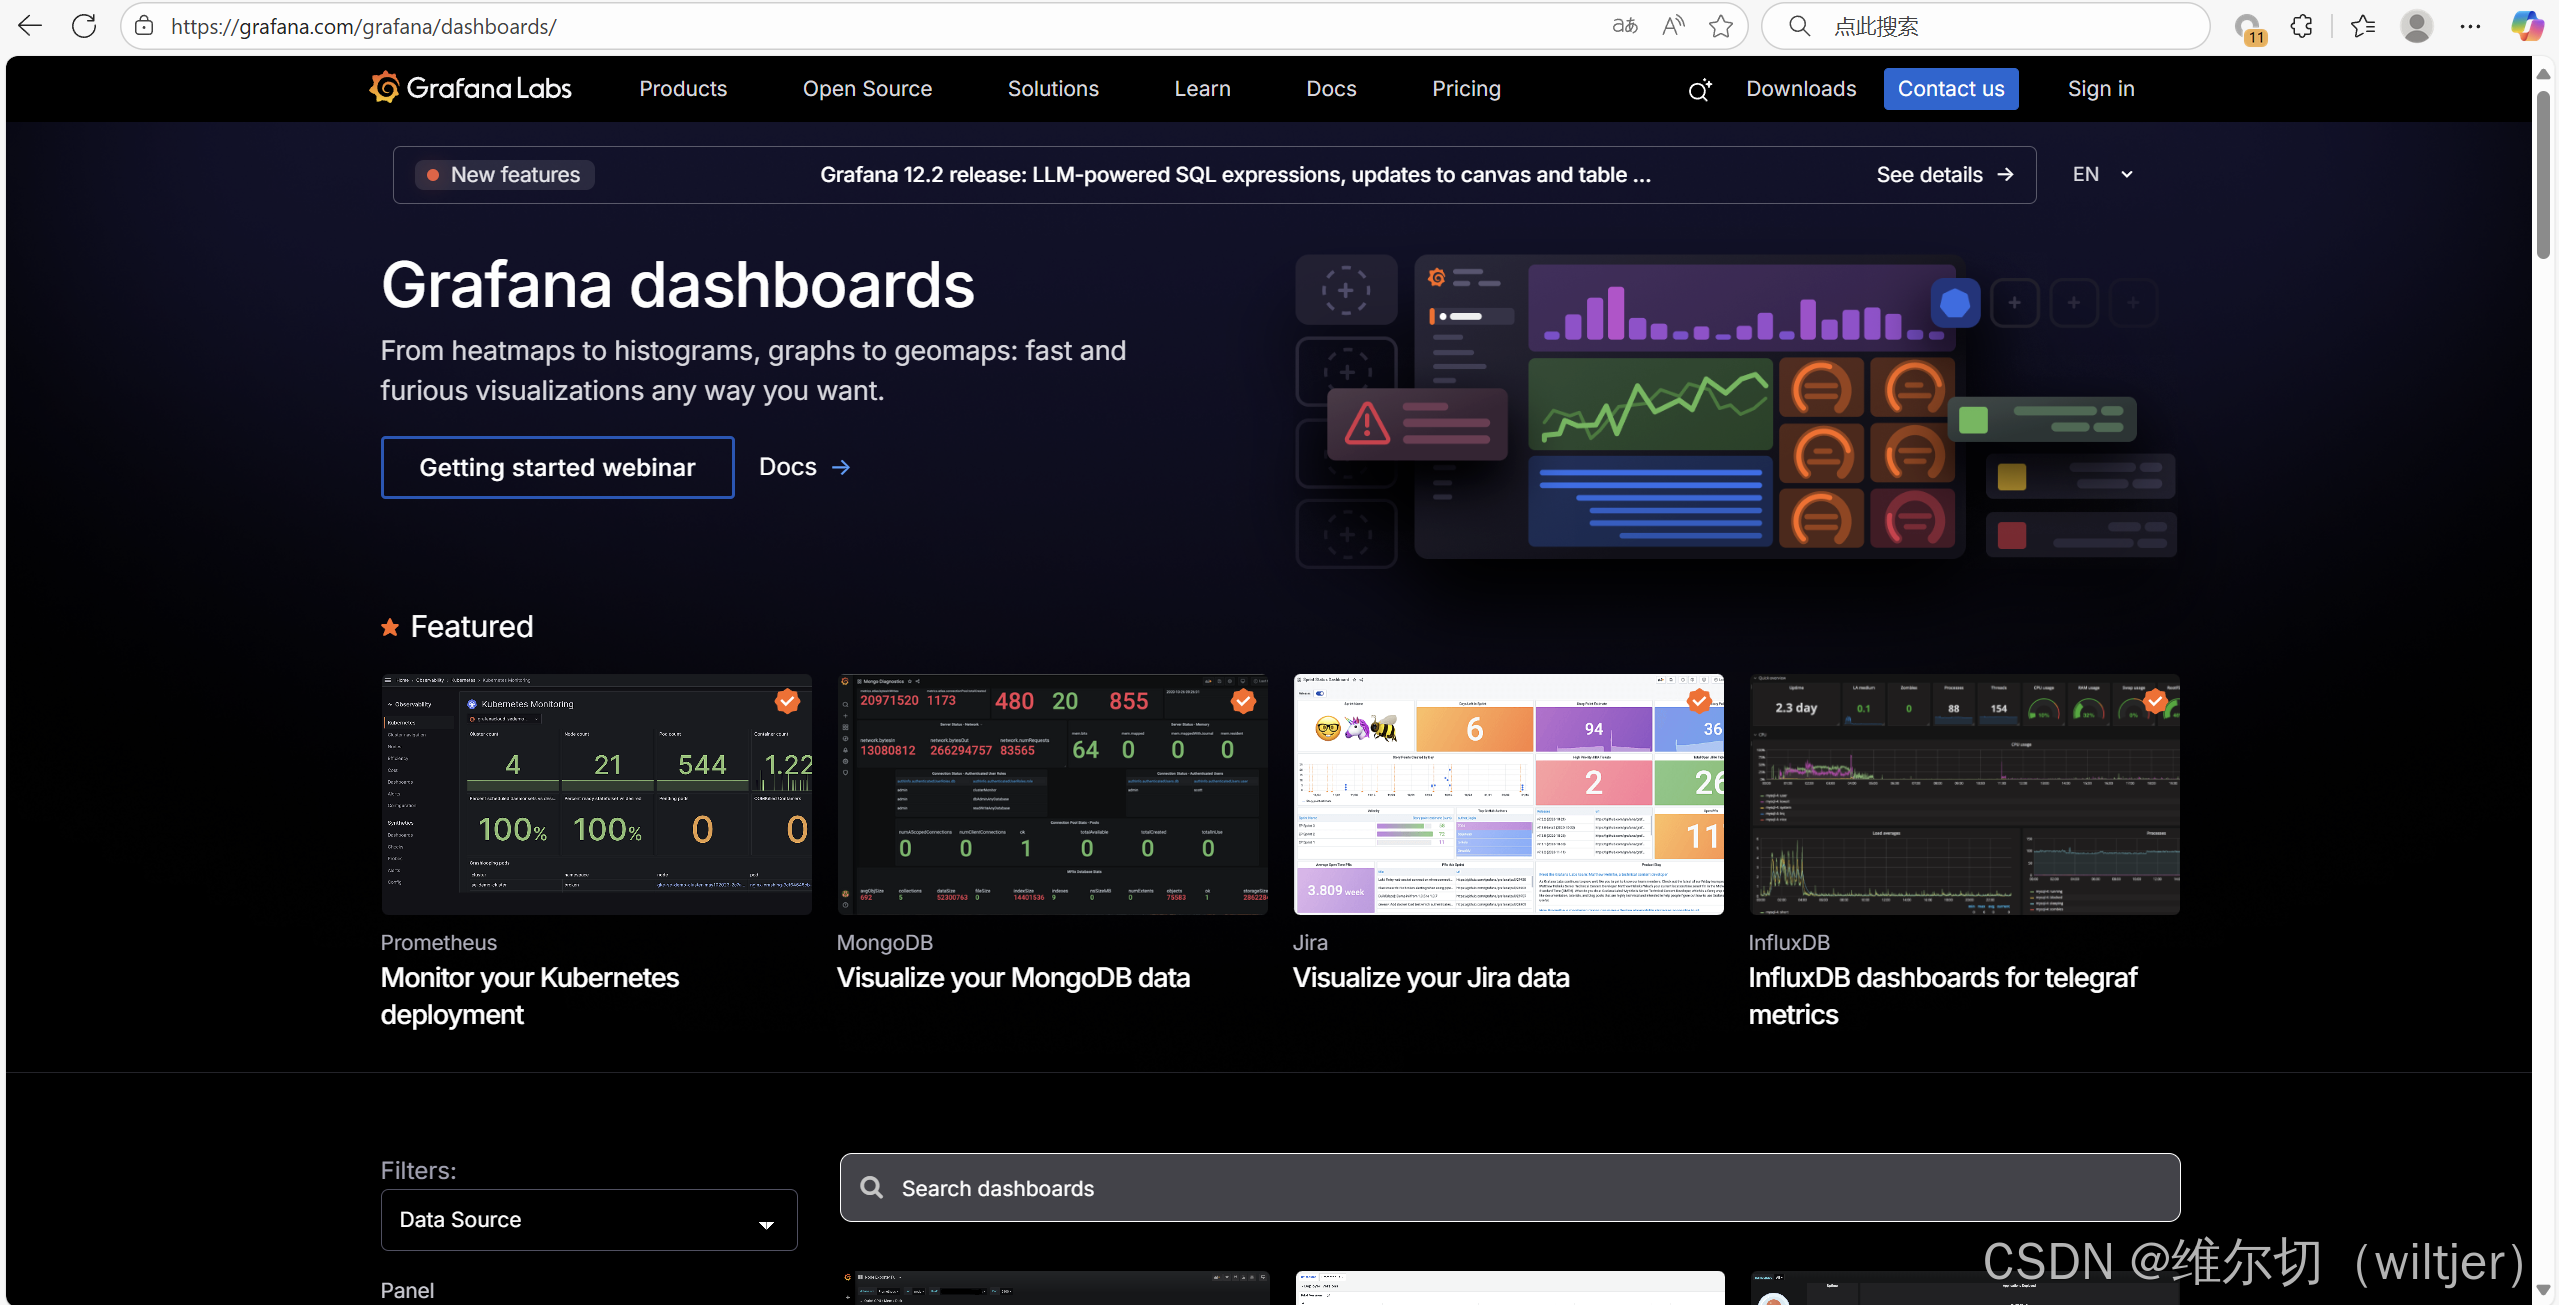Viewport: 2559px width, 1305px height.
Task: Open the Solutions navigation menu
Action: pyautogui.click(x=1053, y=88)
